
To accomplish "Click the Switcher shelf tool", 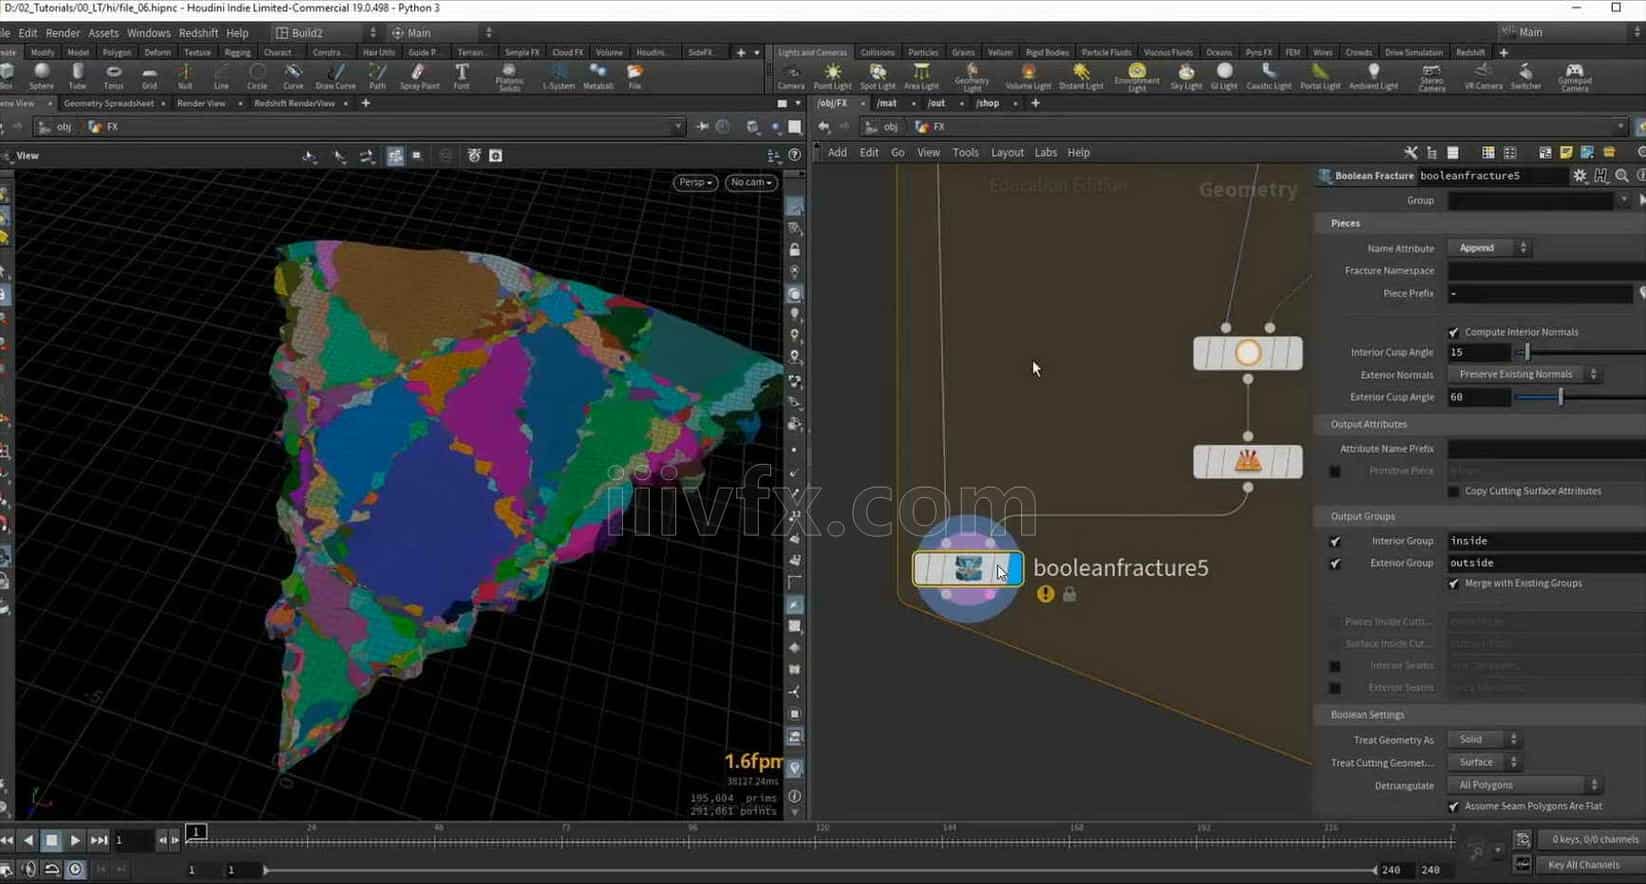I will [x=1525, y=76].
